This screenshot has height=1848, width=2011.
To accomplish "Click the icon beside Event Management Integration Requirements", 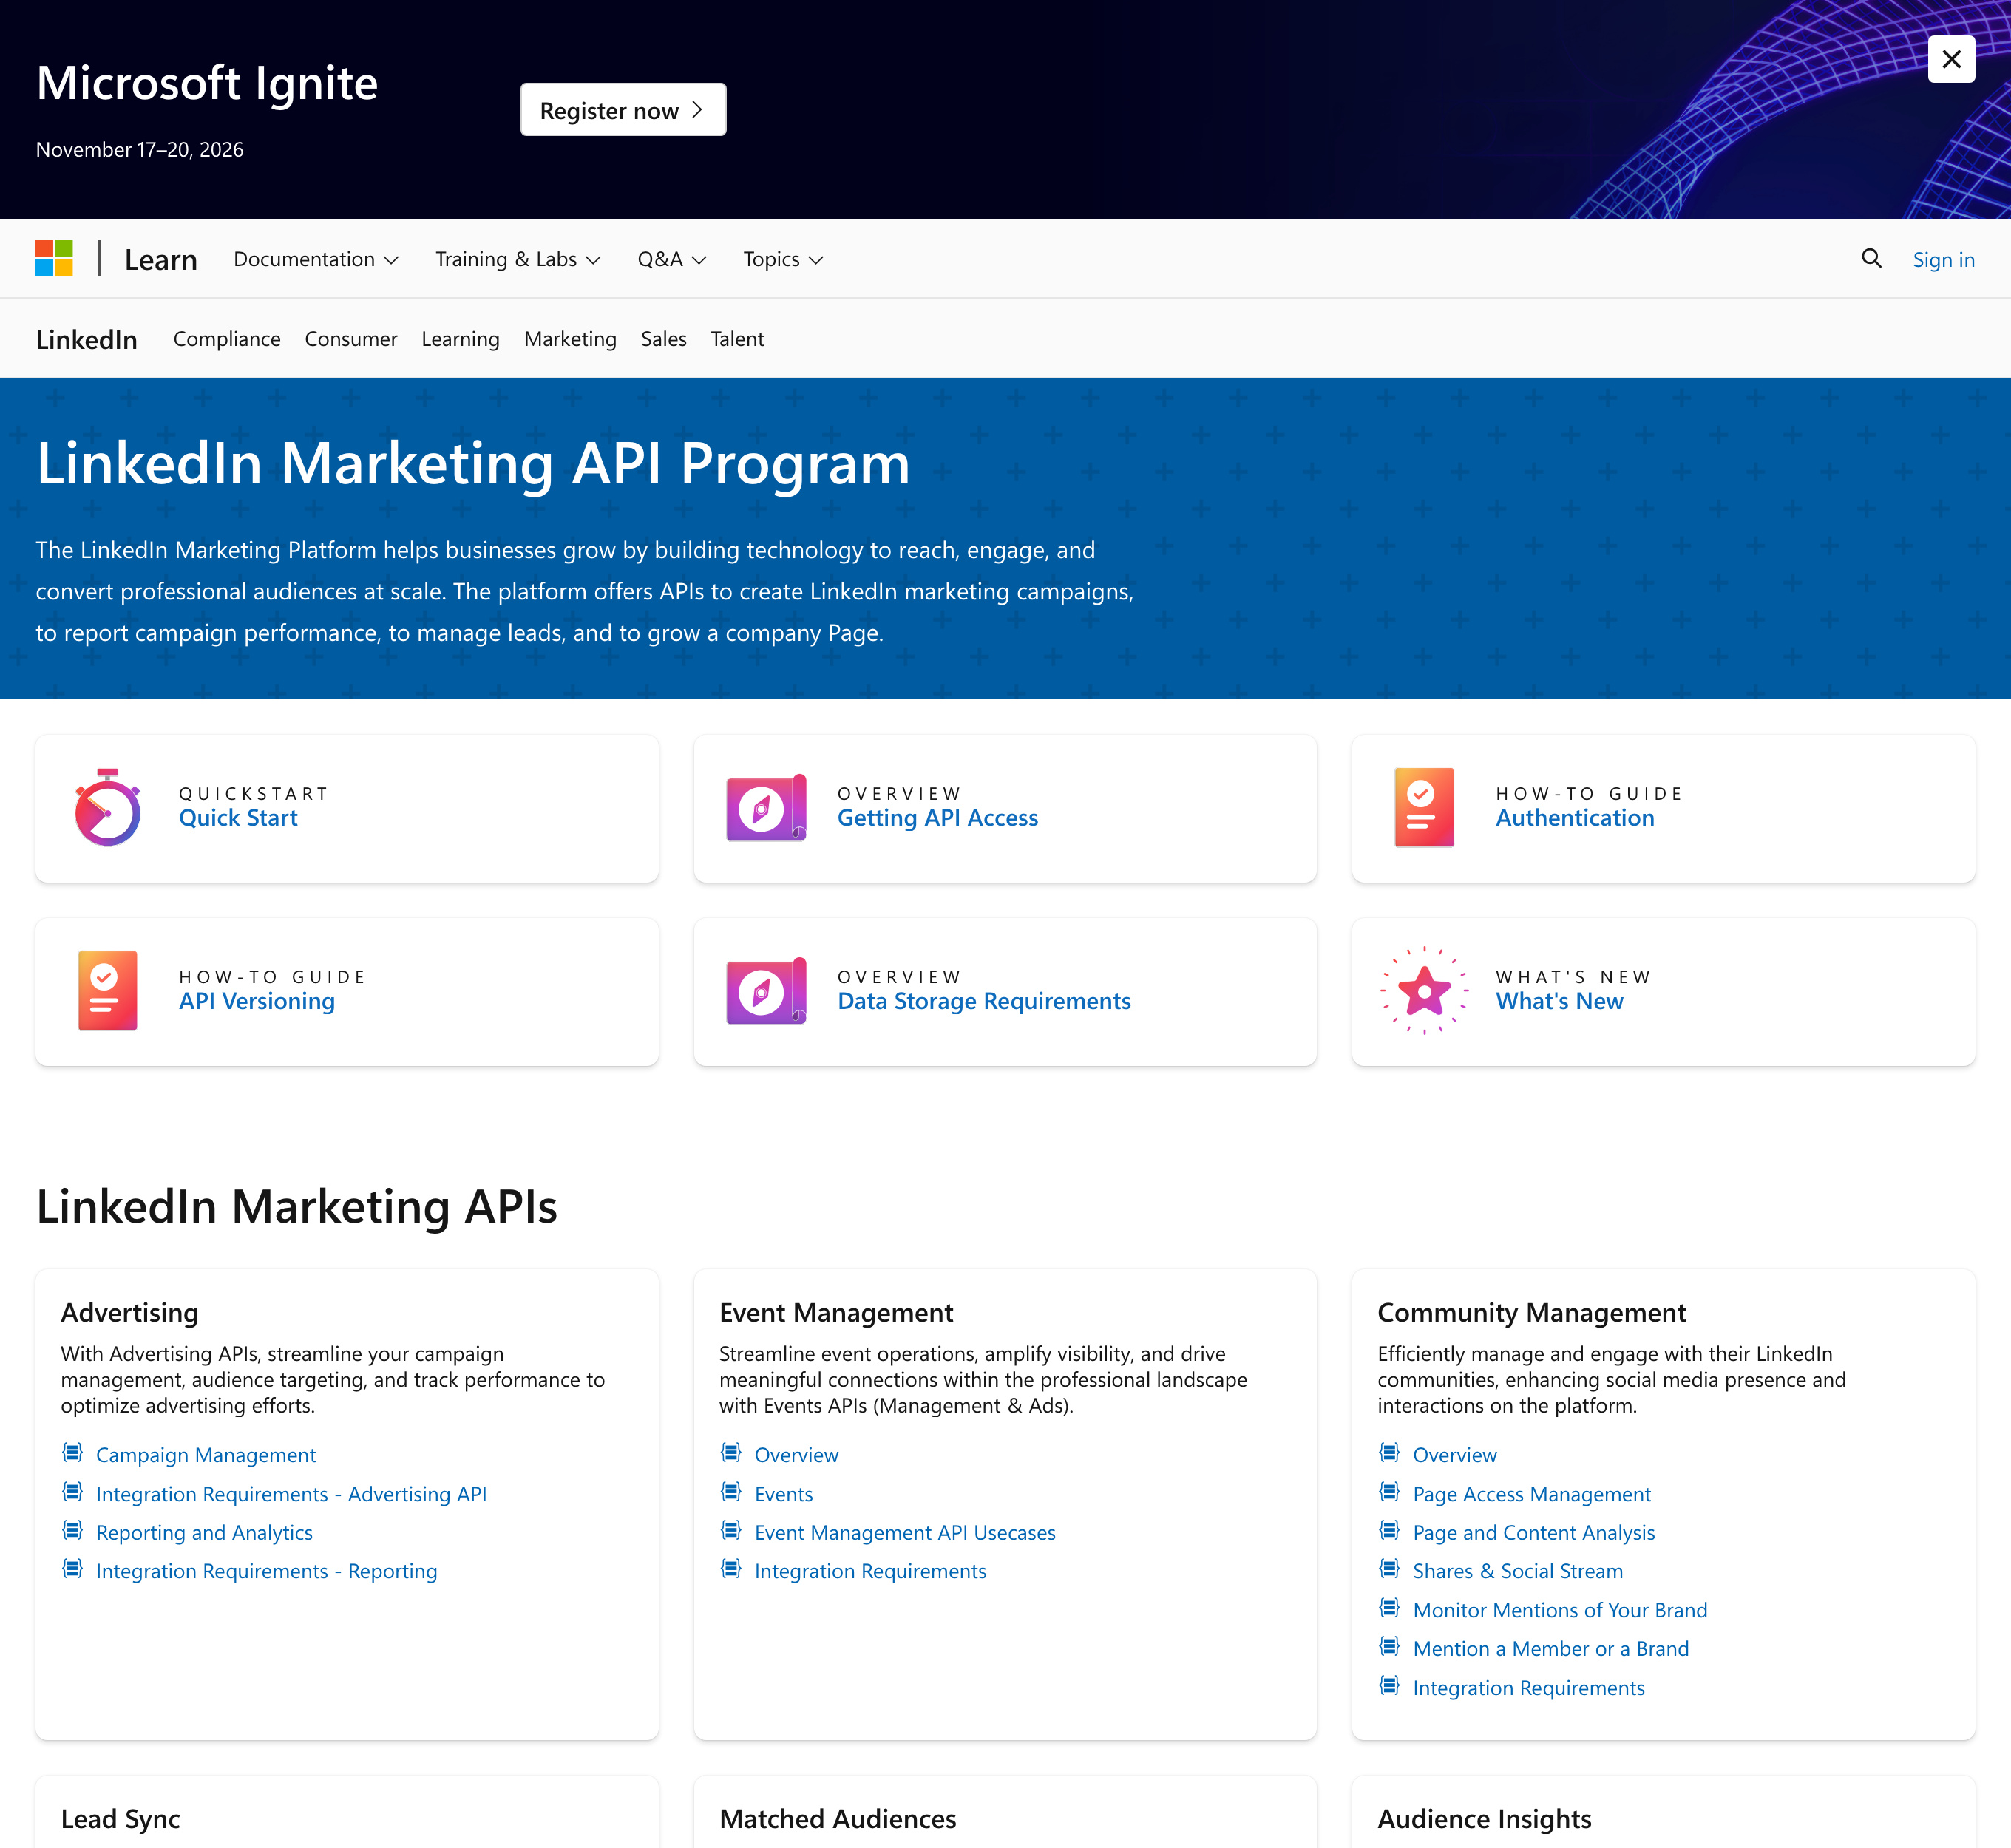I will pyautogui.click(x=731, y=1569).
